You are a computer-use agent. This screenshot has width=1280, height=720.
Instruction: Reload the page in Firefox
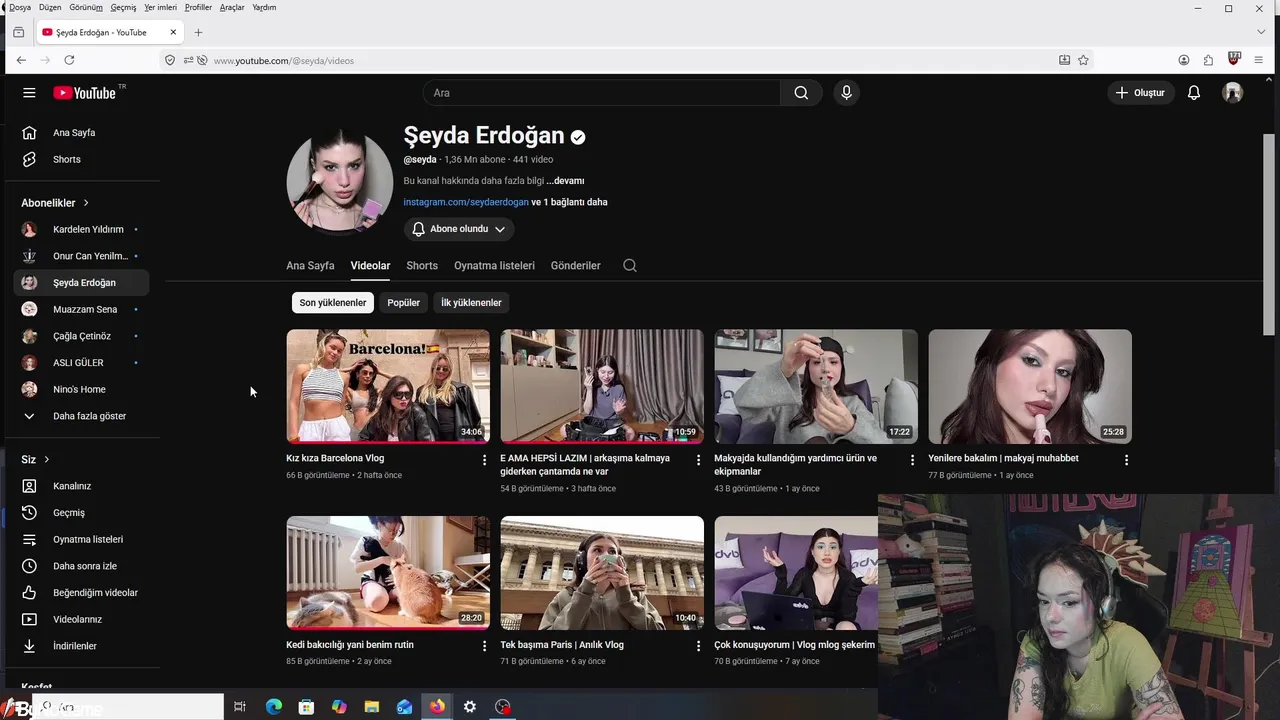click(x=69, y=60)
